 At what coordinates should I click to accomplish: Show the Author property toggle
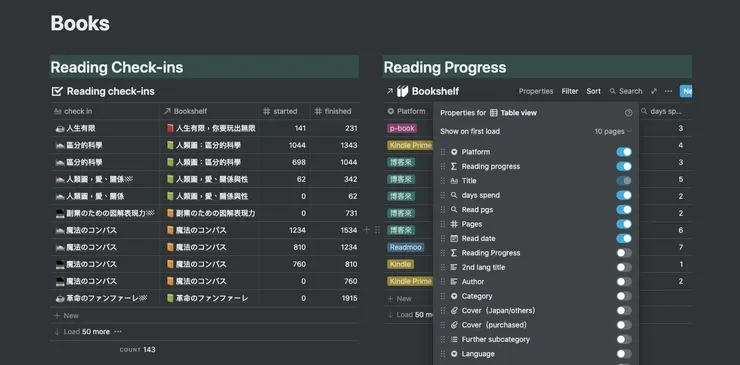(623, 282)
